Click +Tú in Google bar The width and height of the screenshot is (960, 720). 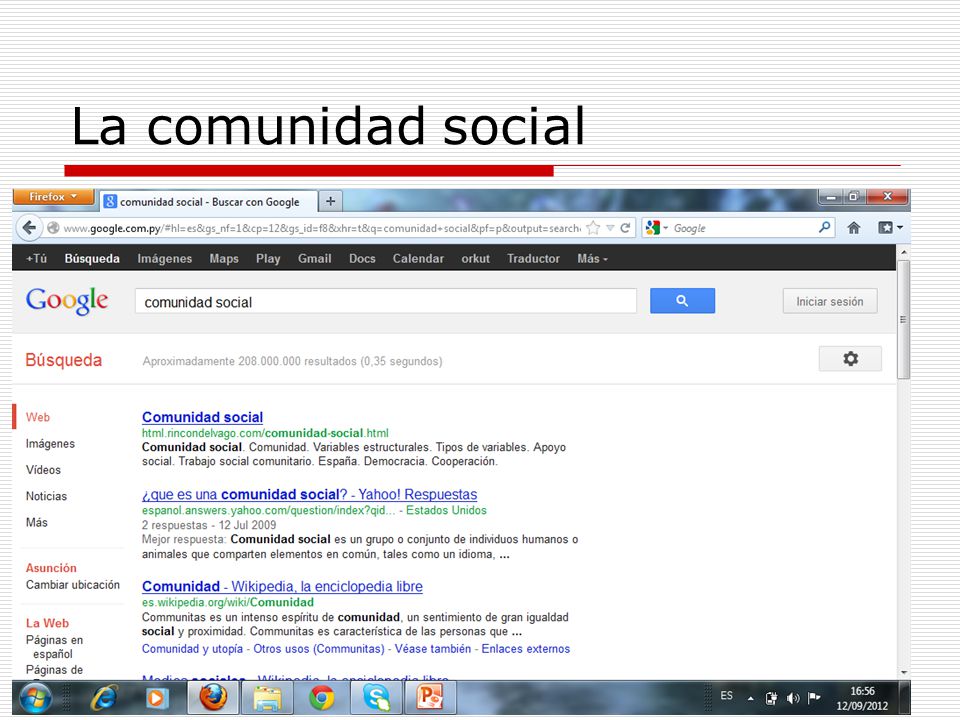(36, 258)
